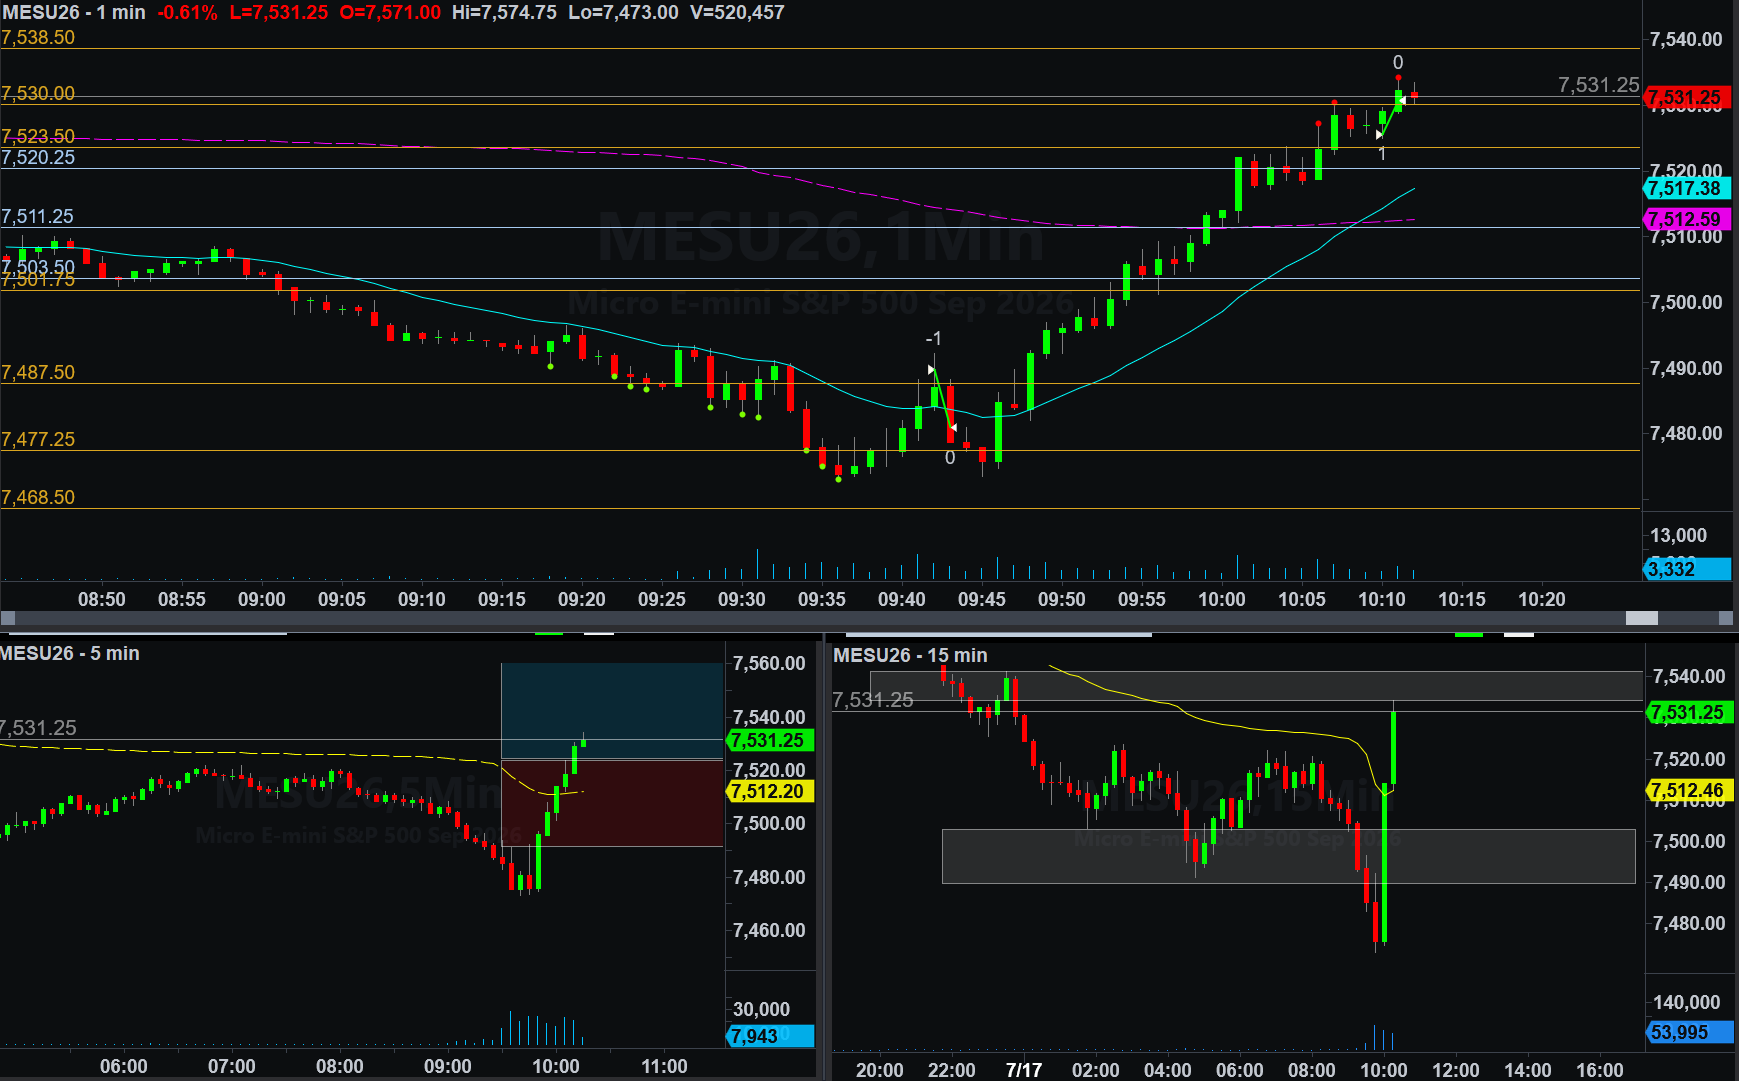This screenshot has width=1739, height=1081.
Task: Click the '11:00' label on the 5 min time axis
Action: point(664,1066)
